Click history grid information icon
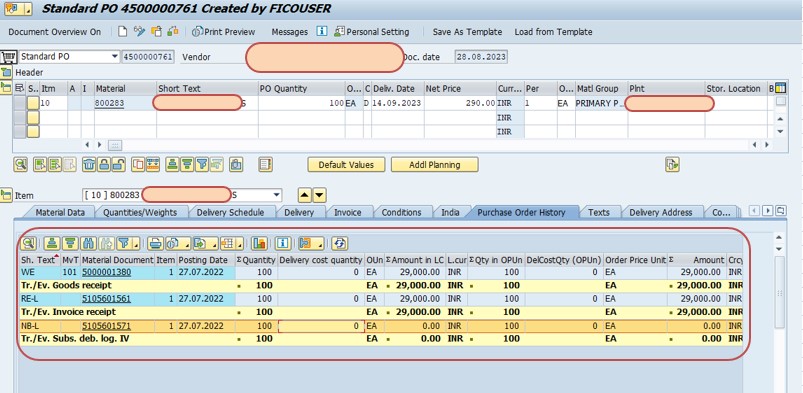Screen dimensions: 803x393 pyautogui.click(x=283, y=242)
